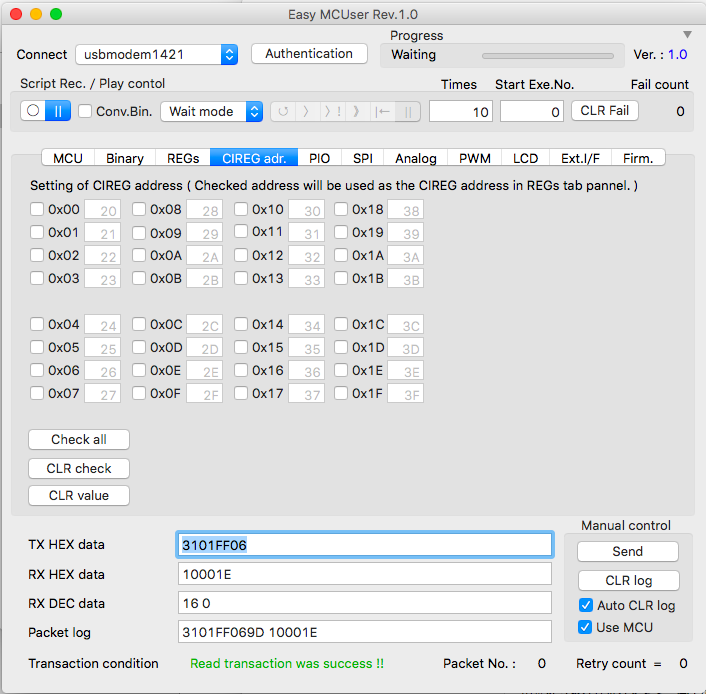
Task: Switch to the MCU tab
Action: (x=68, y=158)
